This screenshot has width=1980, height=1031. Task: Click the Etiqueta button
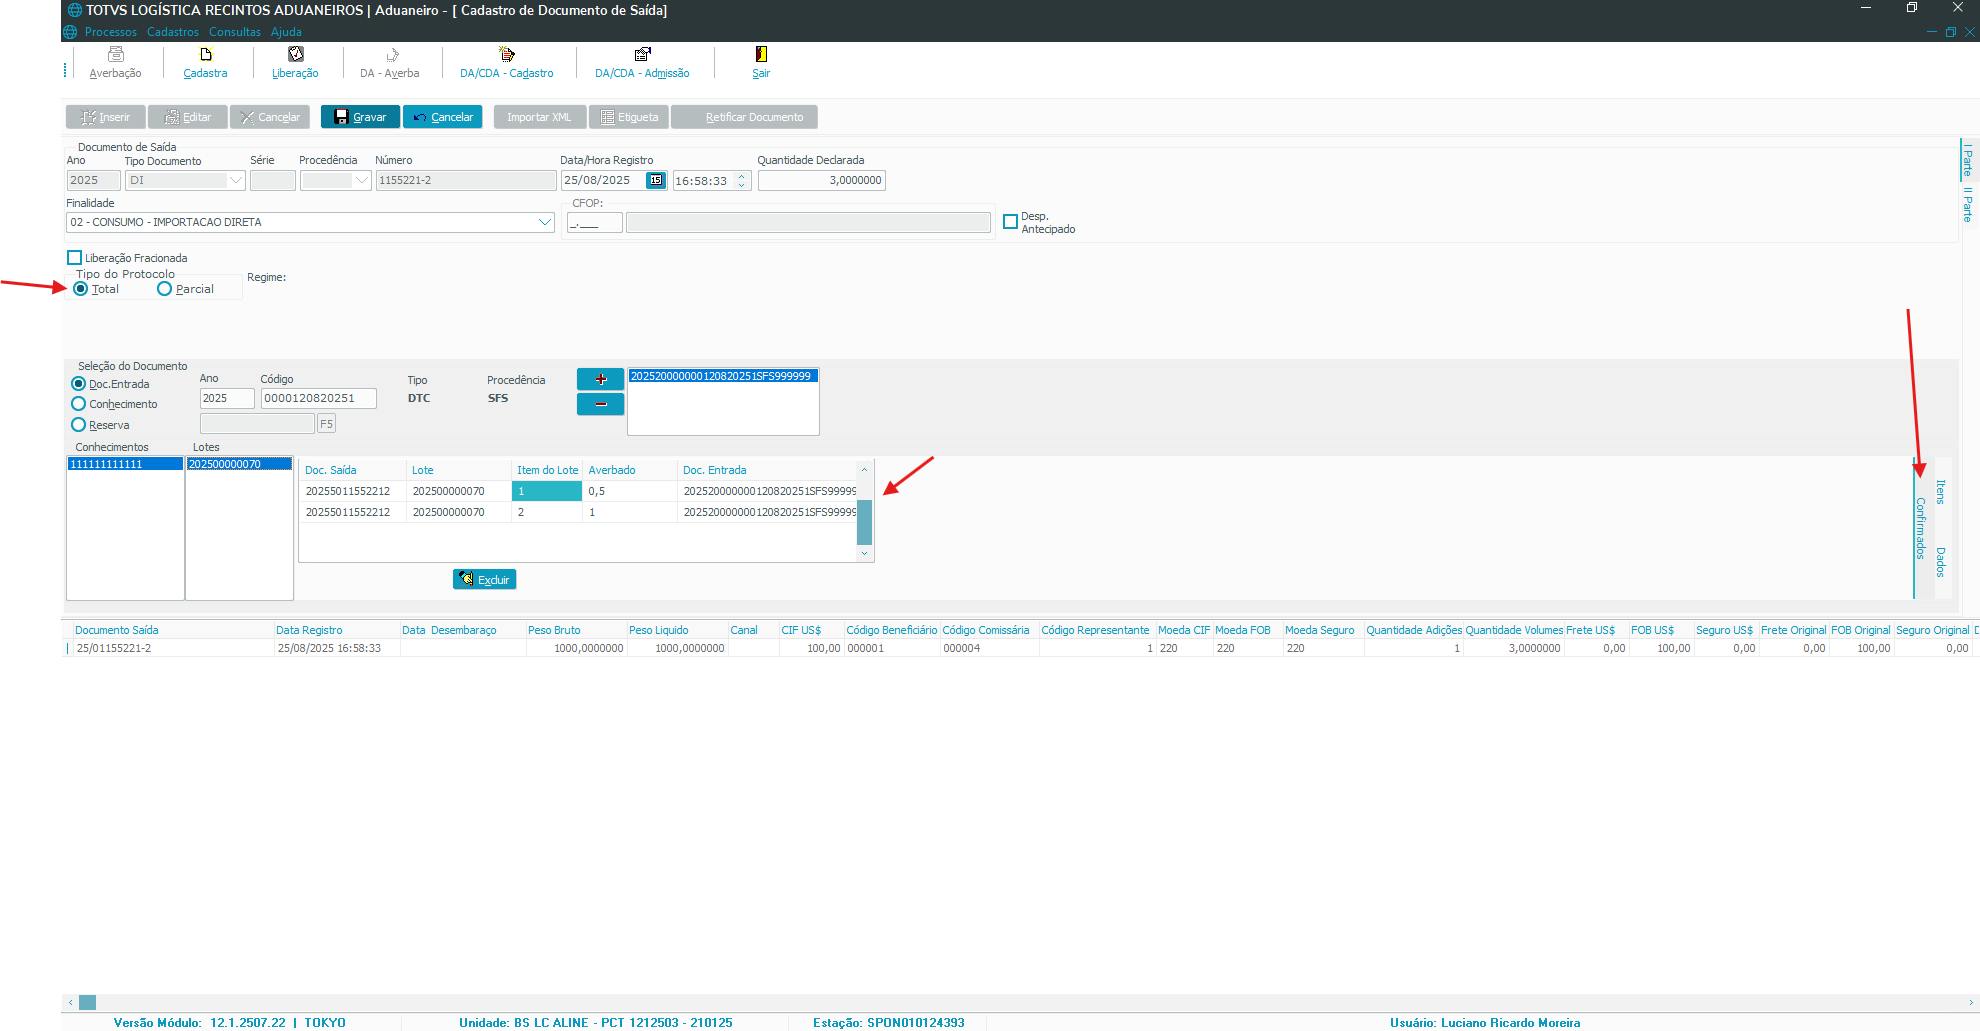(x=629, y=117)
